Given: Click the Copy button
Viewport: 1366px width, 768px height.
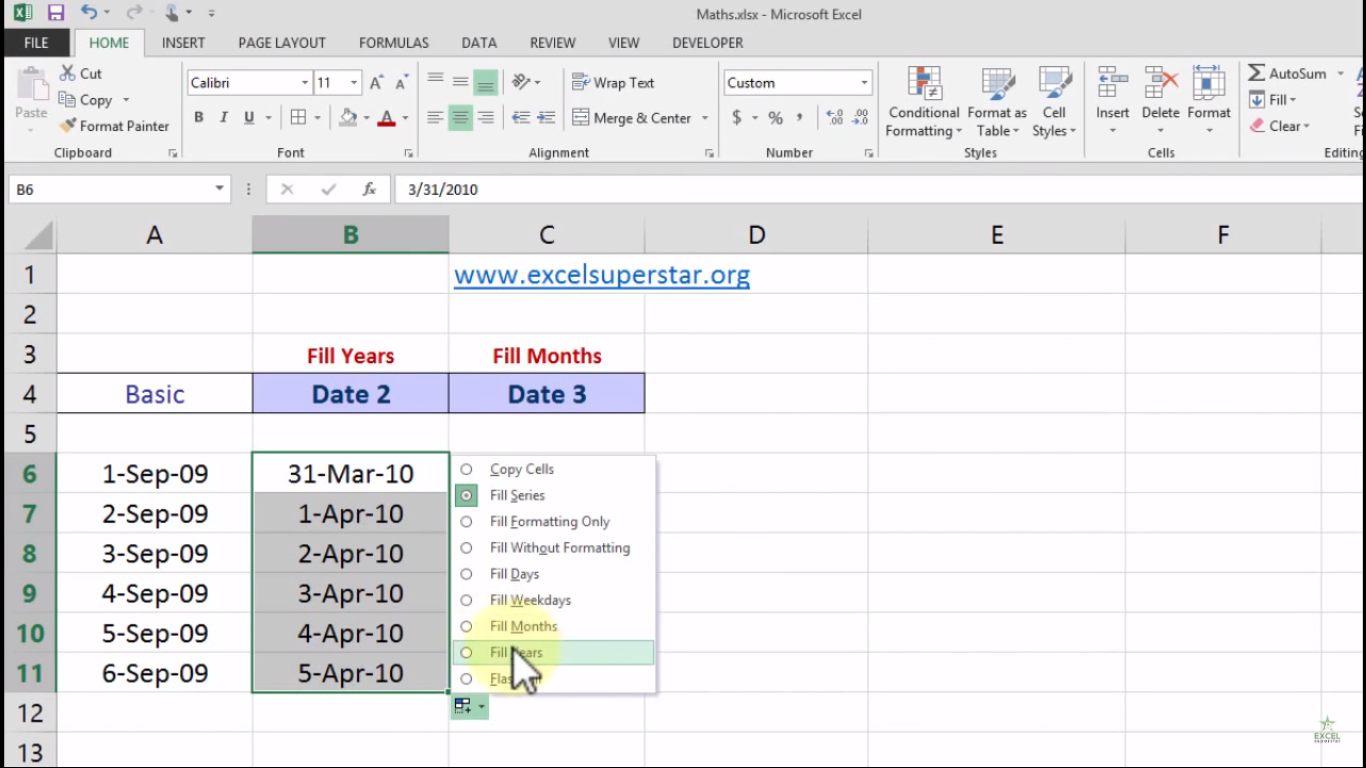Looking at the screenshot, I should coord(86,100).
